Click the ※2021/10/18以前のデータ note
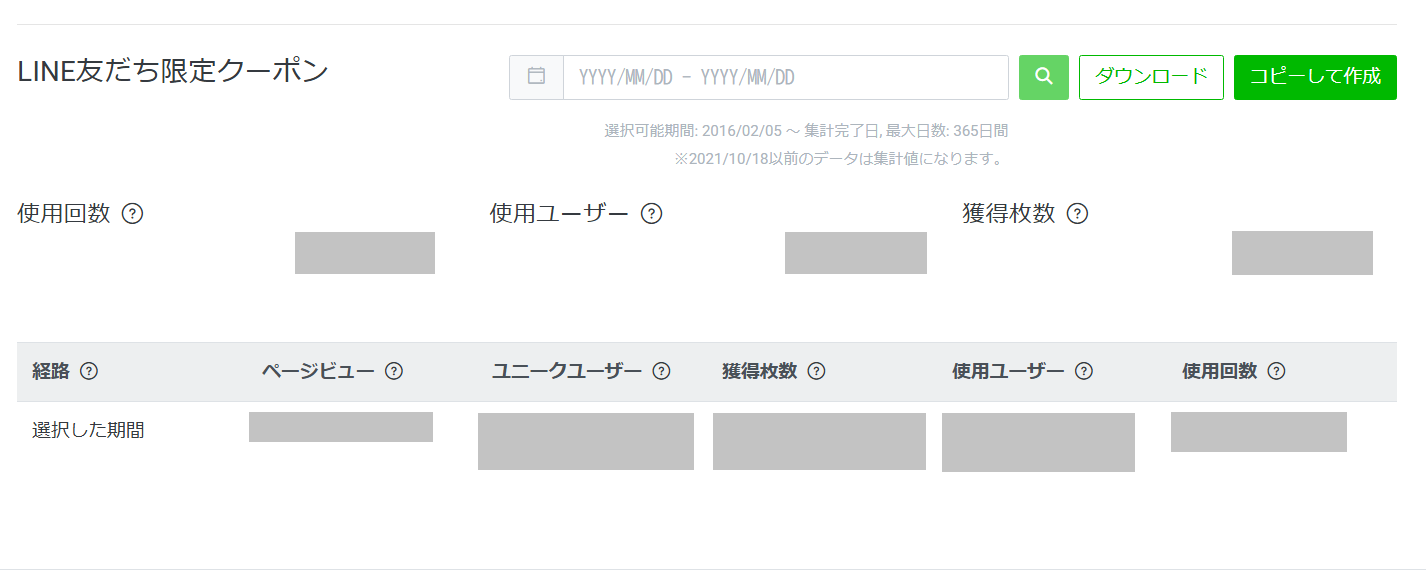1426x578 pixels. (838, 159)
